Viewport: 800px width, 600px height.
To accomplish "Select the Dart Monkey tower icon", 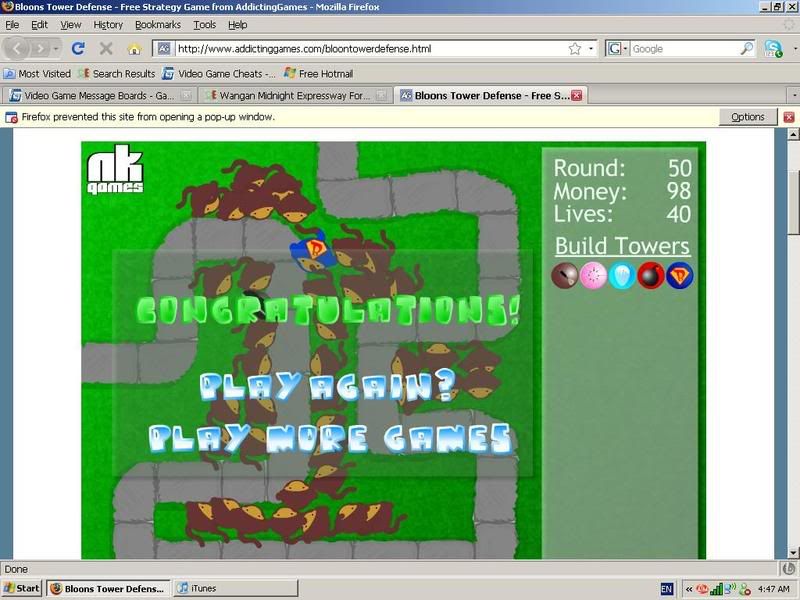I will click(564, 276).
